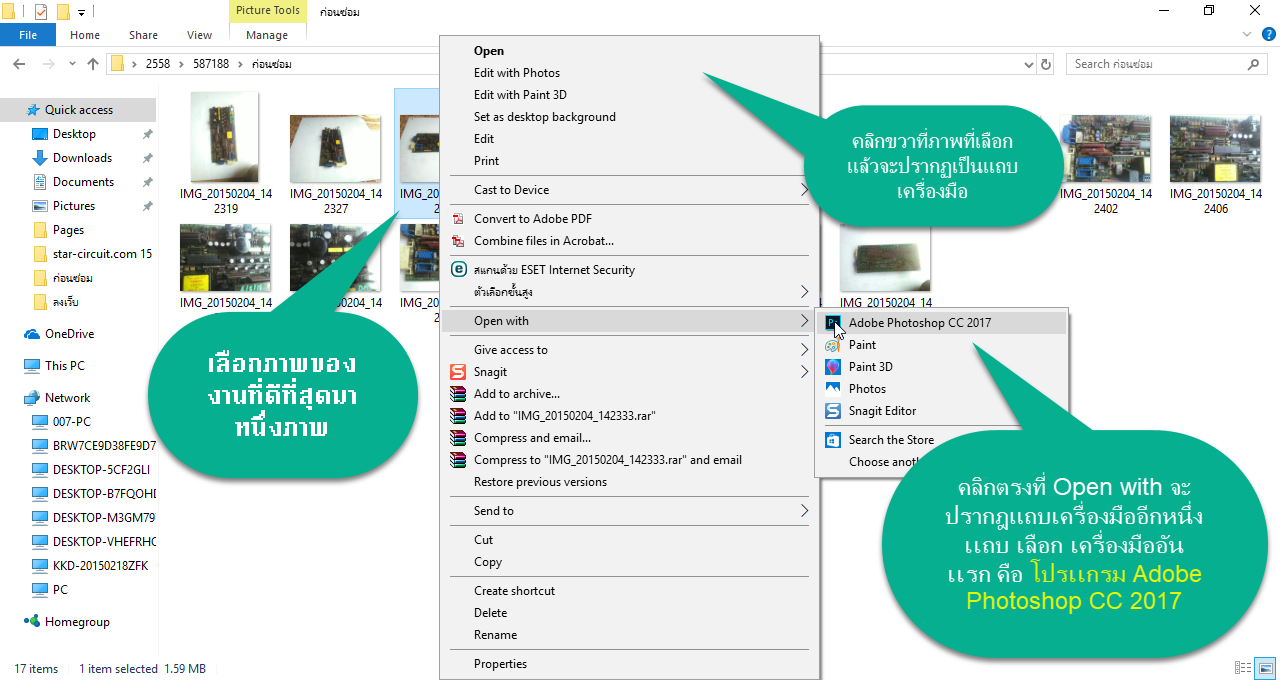This screenshot has height=680, width=1280.
Task: Click the Paint 3D icon in submenu
Action: (832, 367)
